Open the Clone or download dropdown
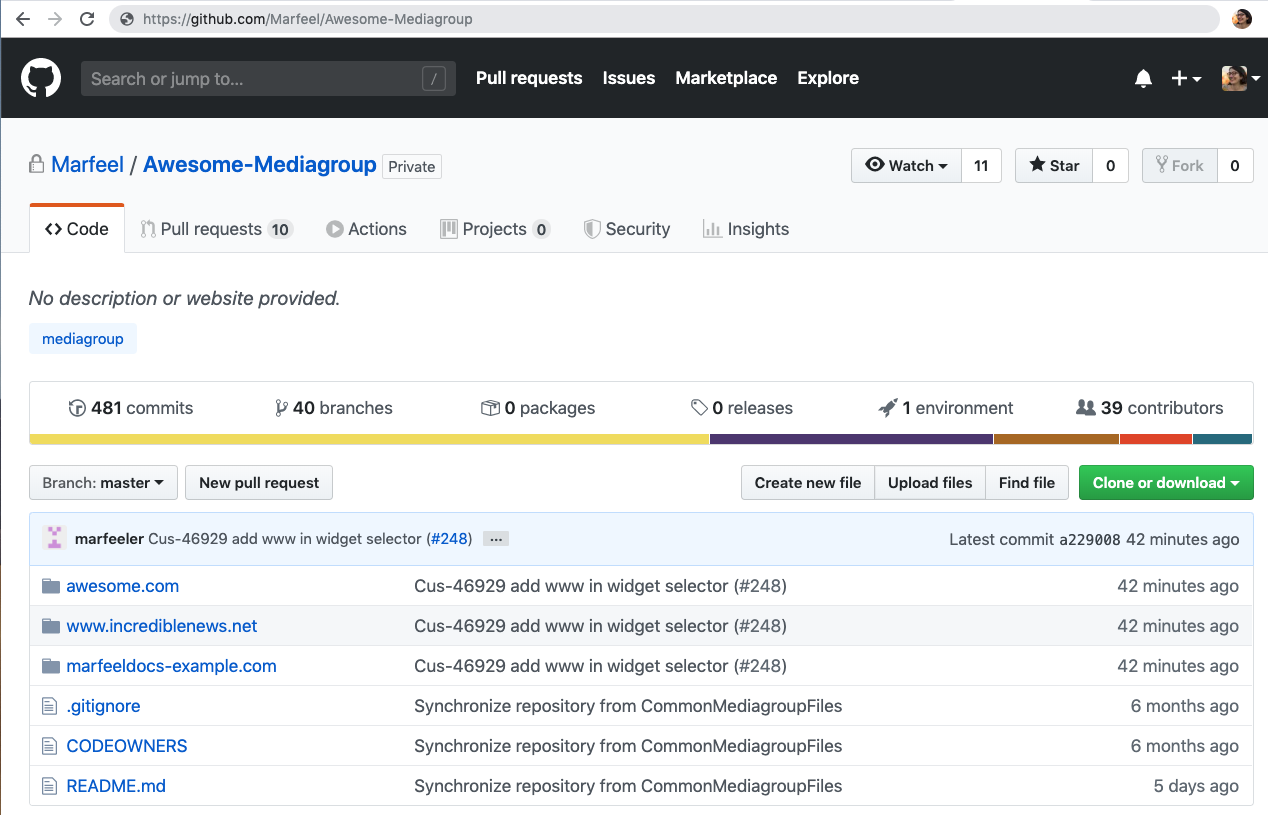Image resolution: width=1268 pixels, height=815 pixels. tap(1166, 483)
